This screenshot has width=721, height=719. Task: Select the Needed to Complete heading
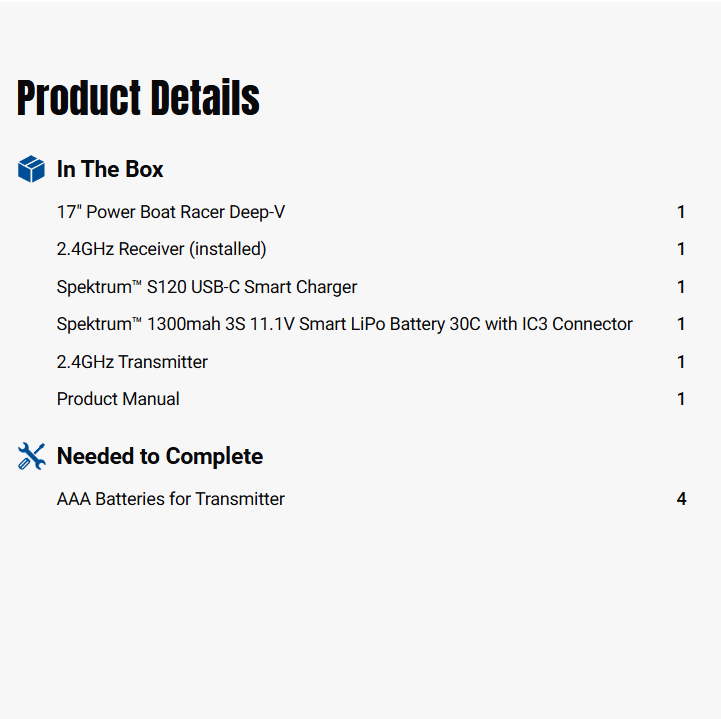coord(160,456)
